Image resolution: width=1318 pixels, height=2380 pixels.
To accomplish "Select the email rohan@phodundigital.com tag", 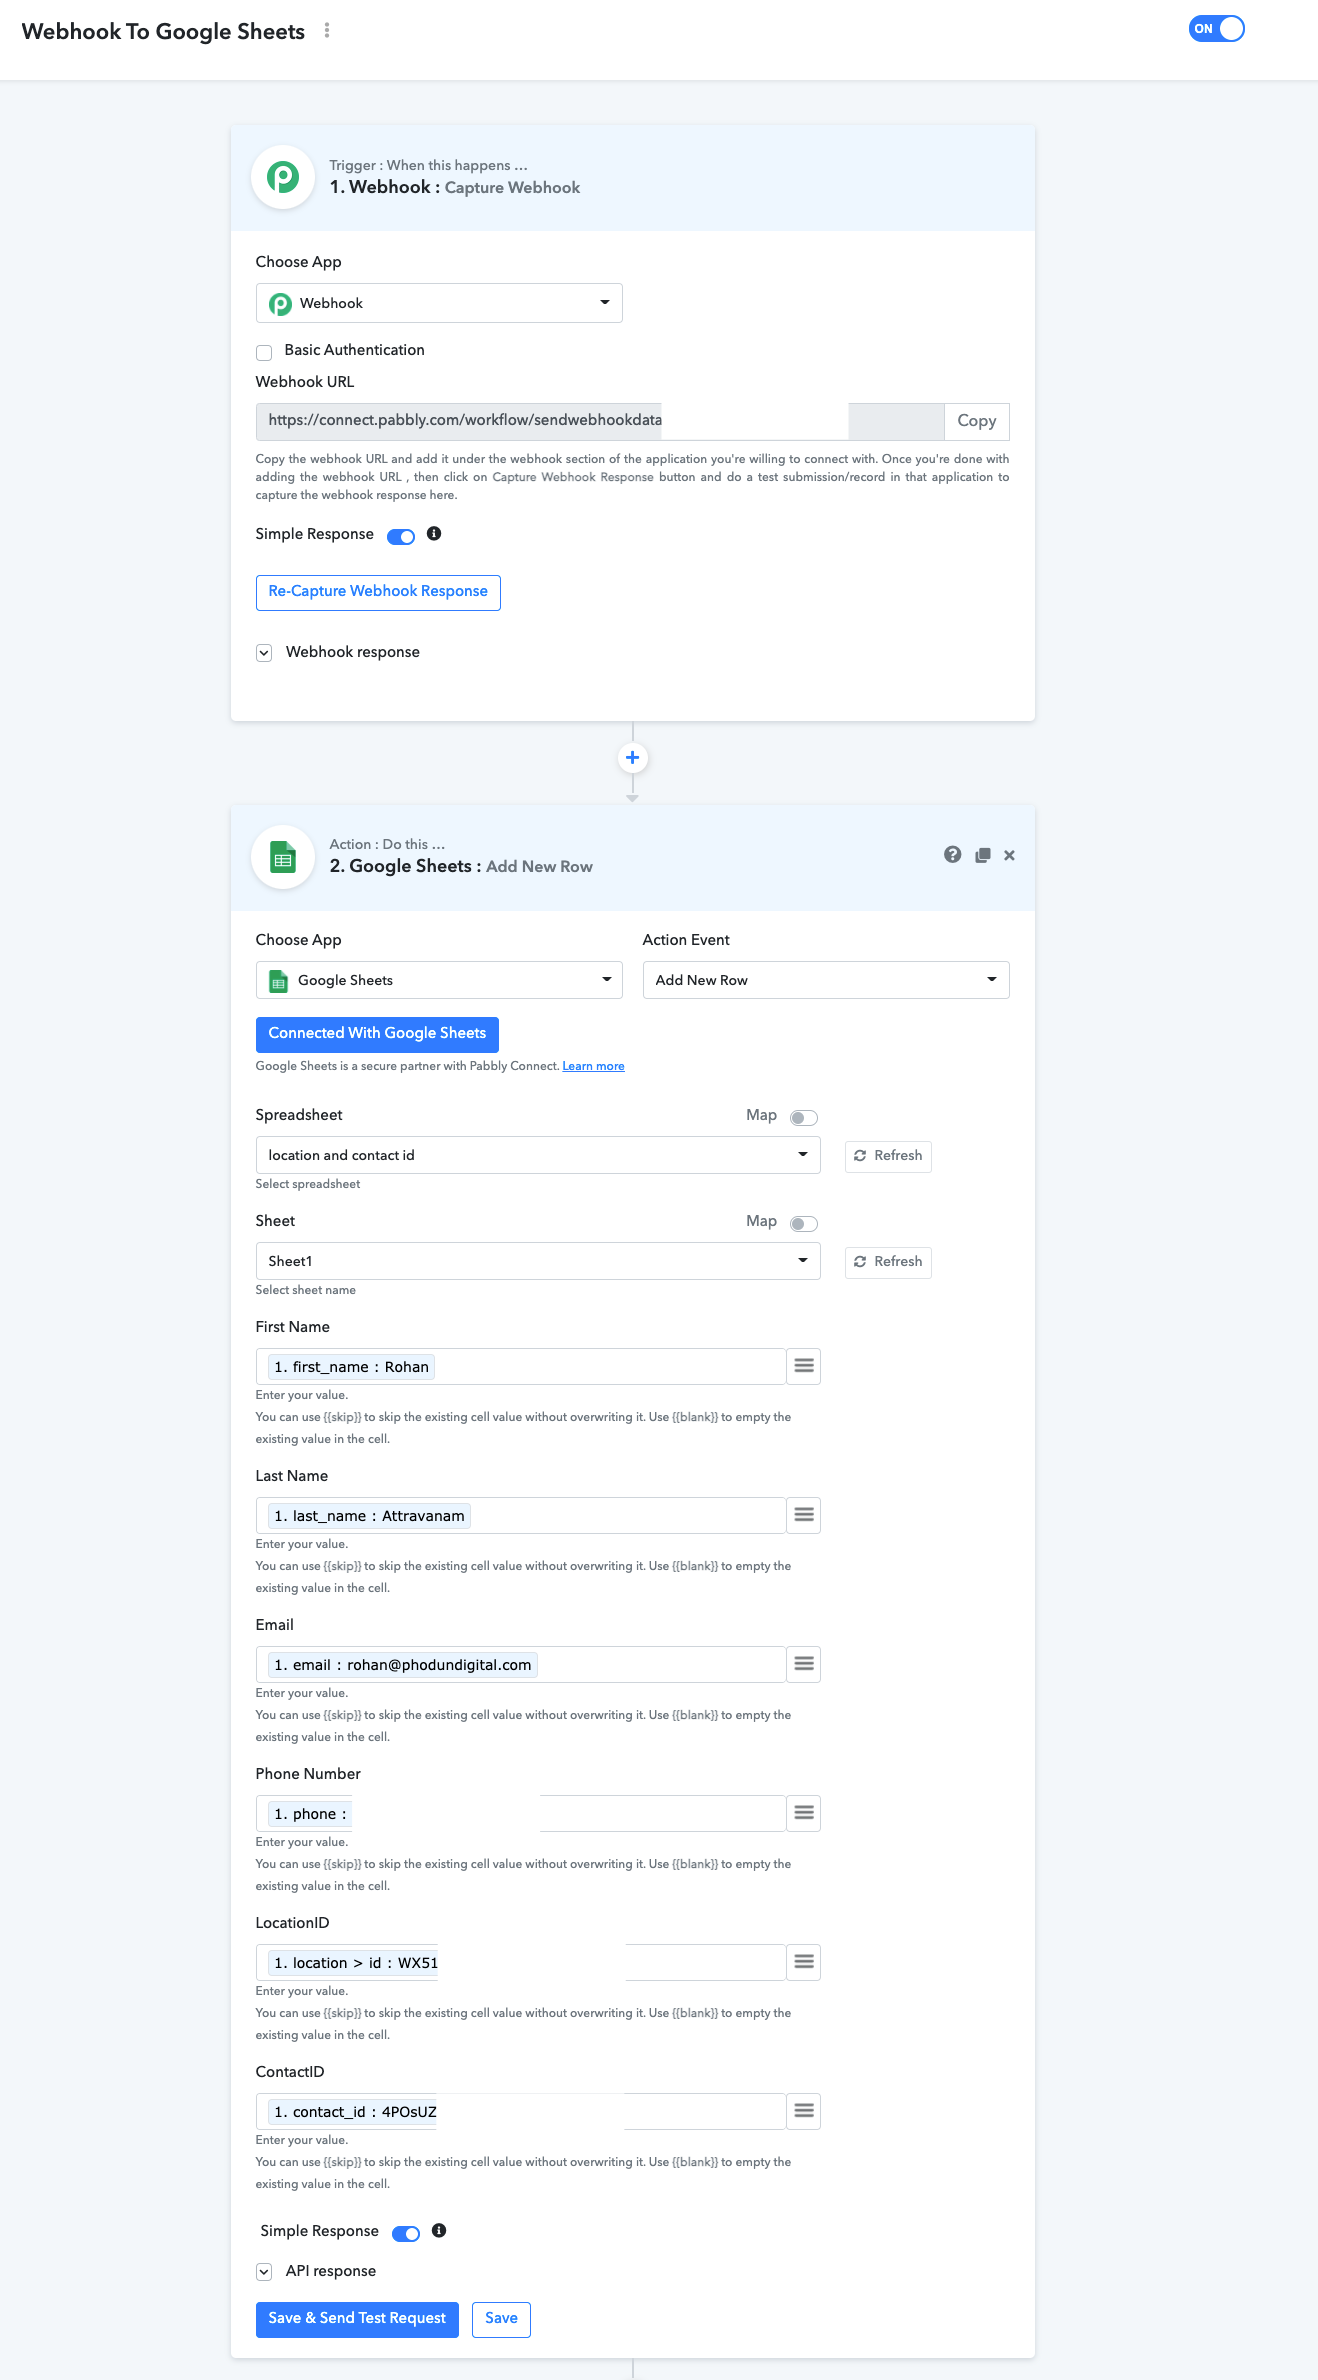I will (403, 1665).
